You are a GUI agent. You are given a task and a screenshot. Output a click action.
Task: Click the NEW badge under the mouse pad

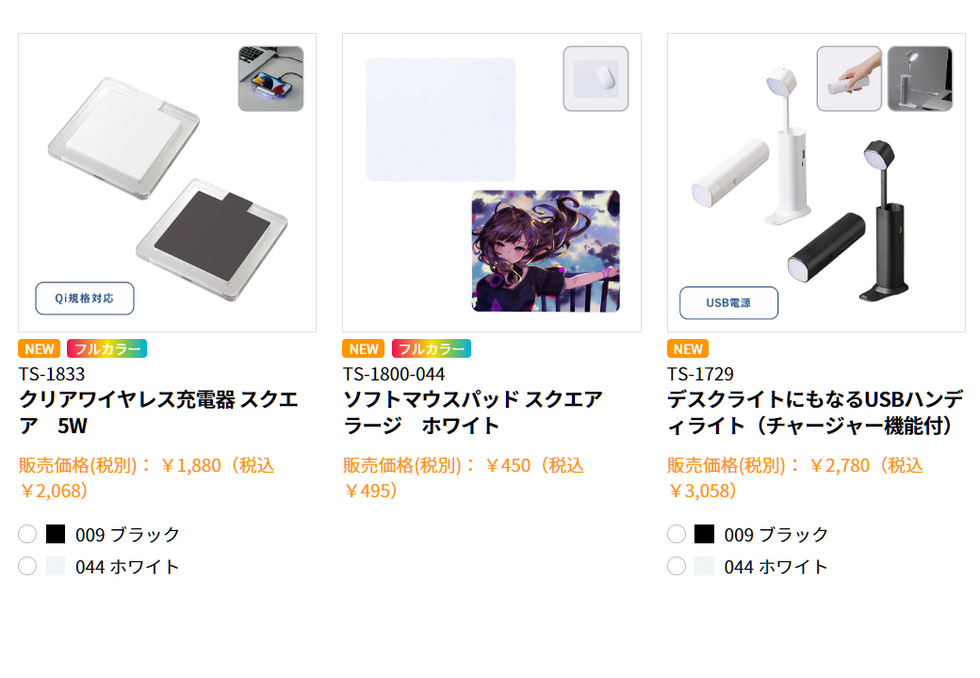tap(364, 349)
